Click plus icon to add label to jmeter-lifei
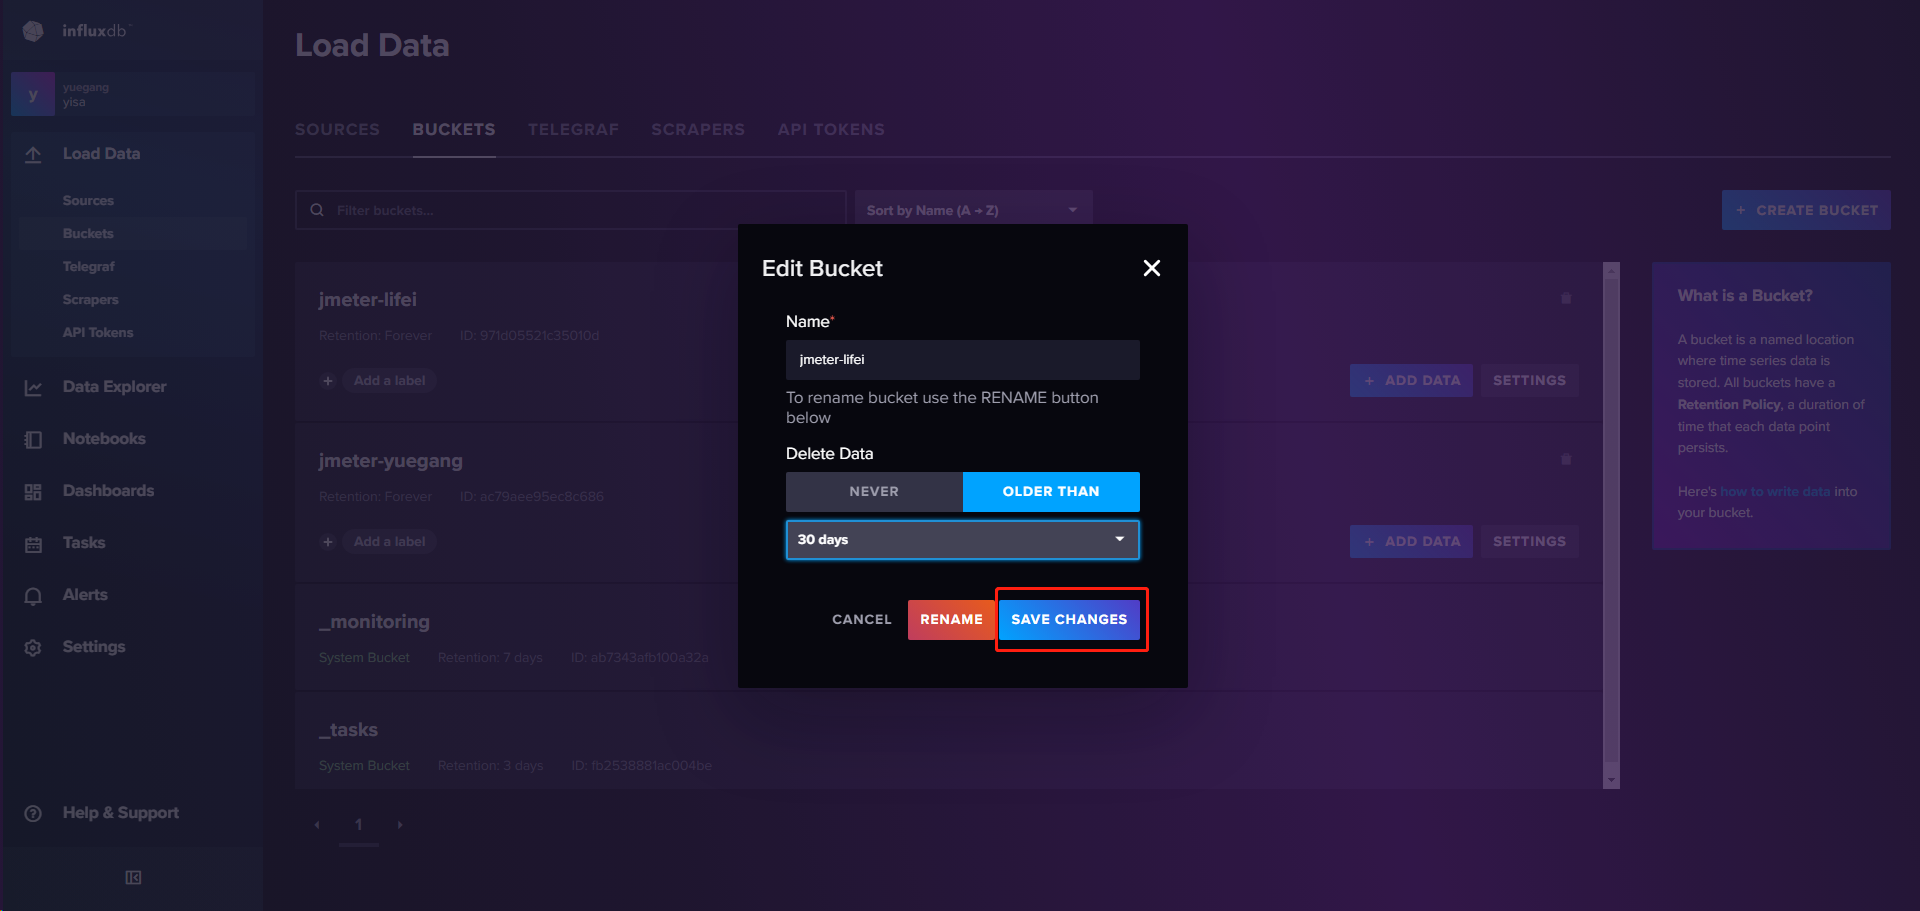Viewport: 1920px width, 911px height. pos(327,381)
